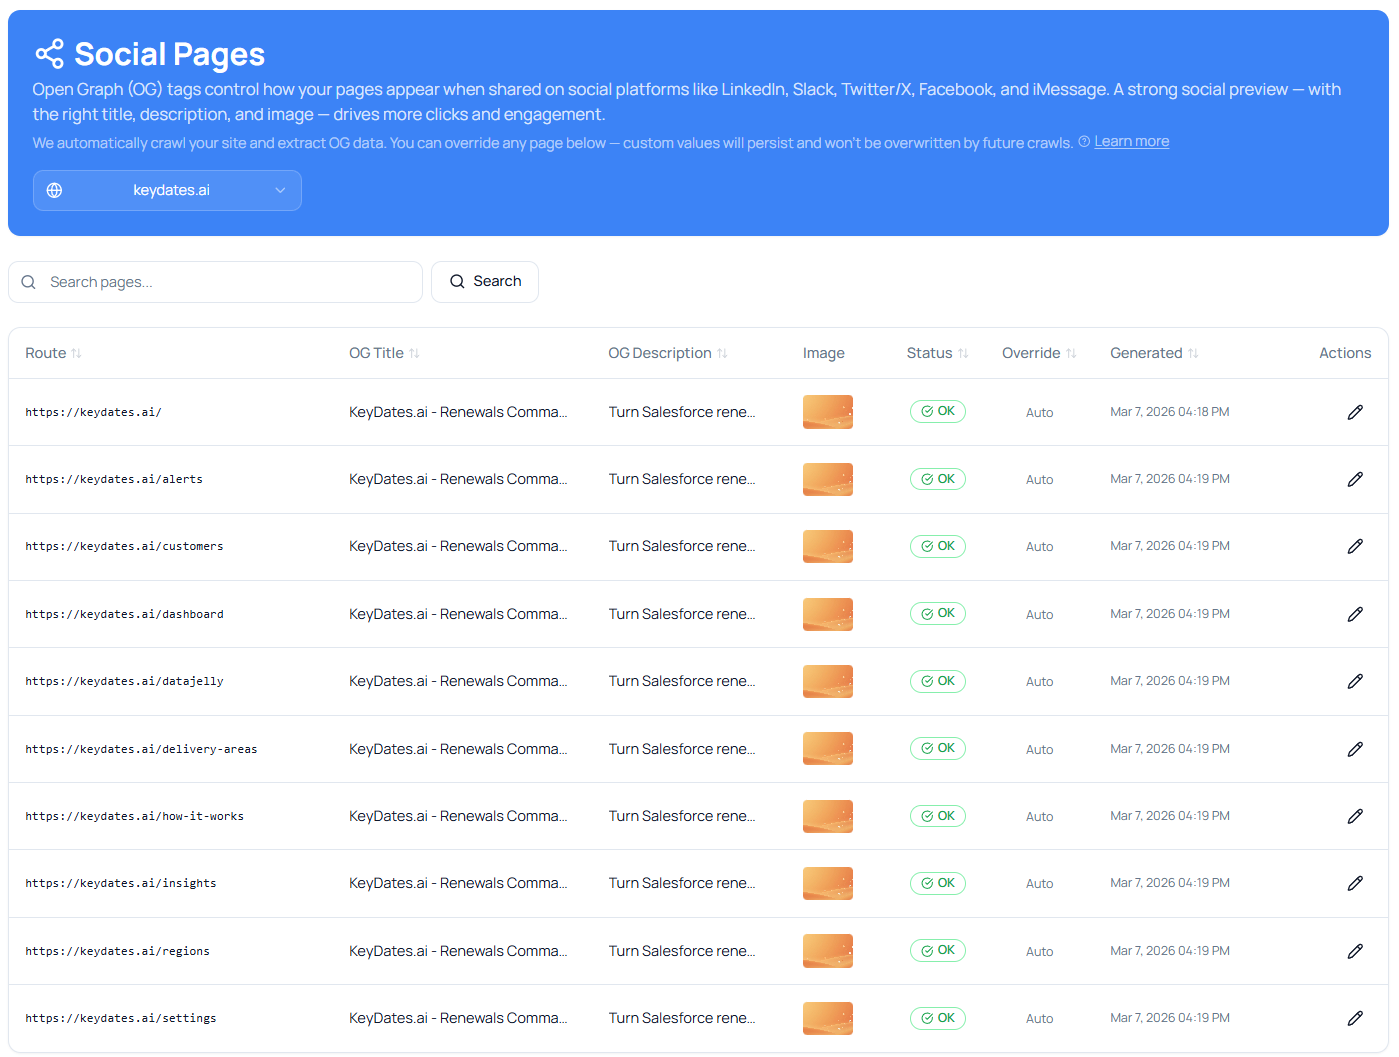Sort the table by the Route column
The height and width of the screenshot is (1057, 1399).
pyautogui.click(x=54, y=353)
